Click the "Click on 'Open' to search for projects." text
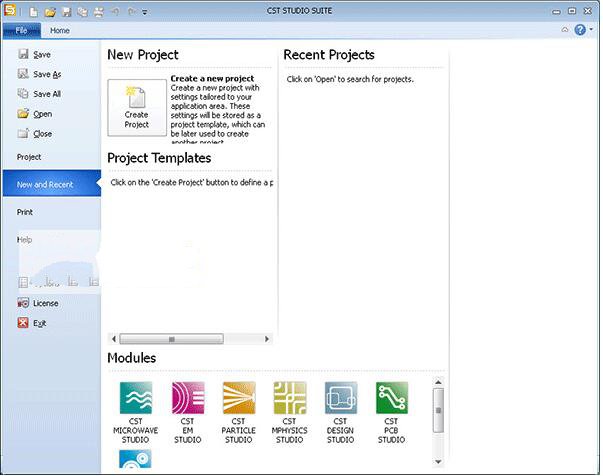 click(350, 79)
